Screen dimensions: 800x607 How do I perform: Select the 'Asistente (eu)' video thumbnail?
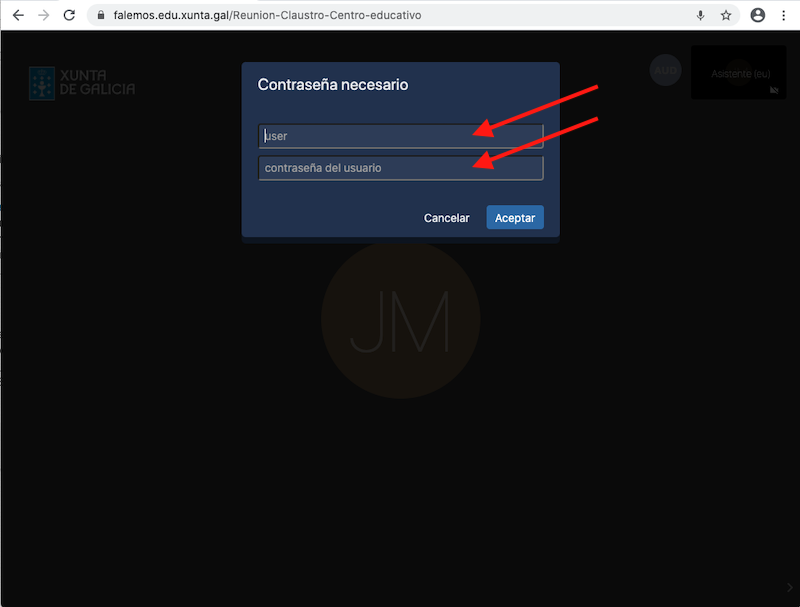pos(739,73)
